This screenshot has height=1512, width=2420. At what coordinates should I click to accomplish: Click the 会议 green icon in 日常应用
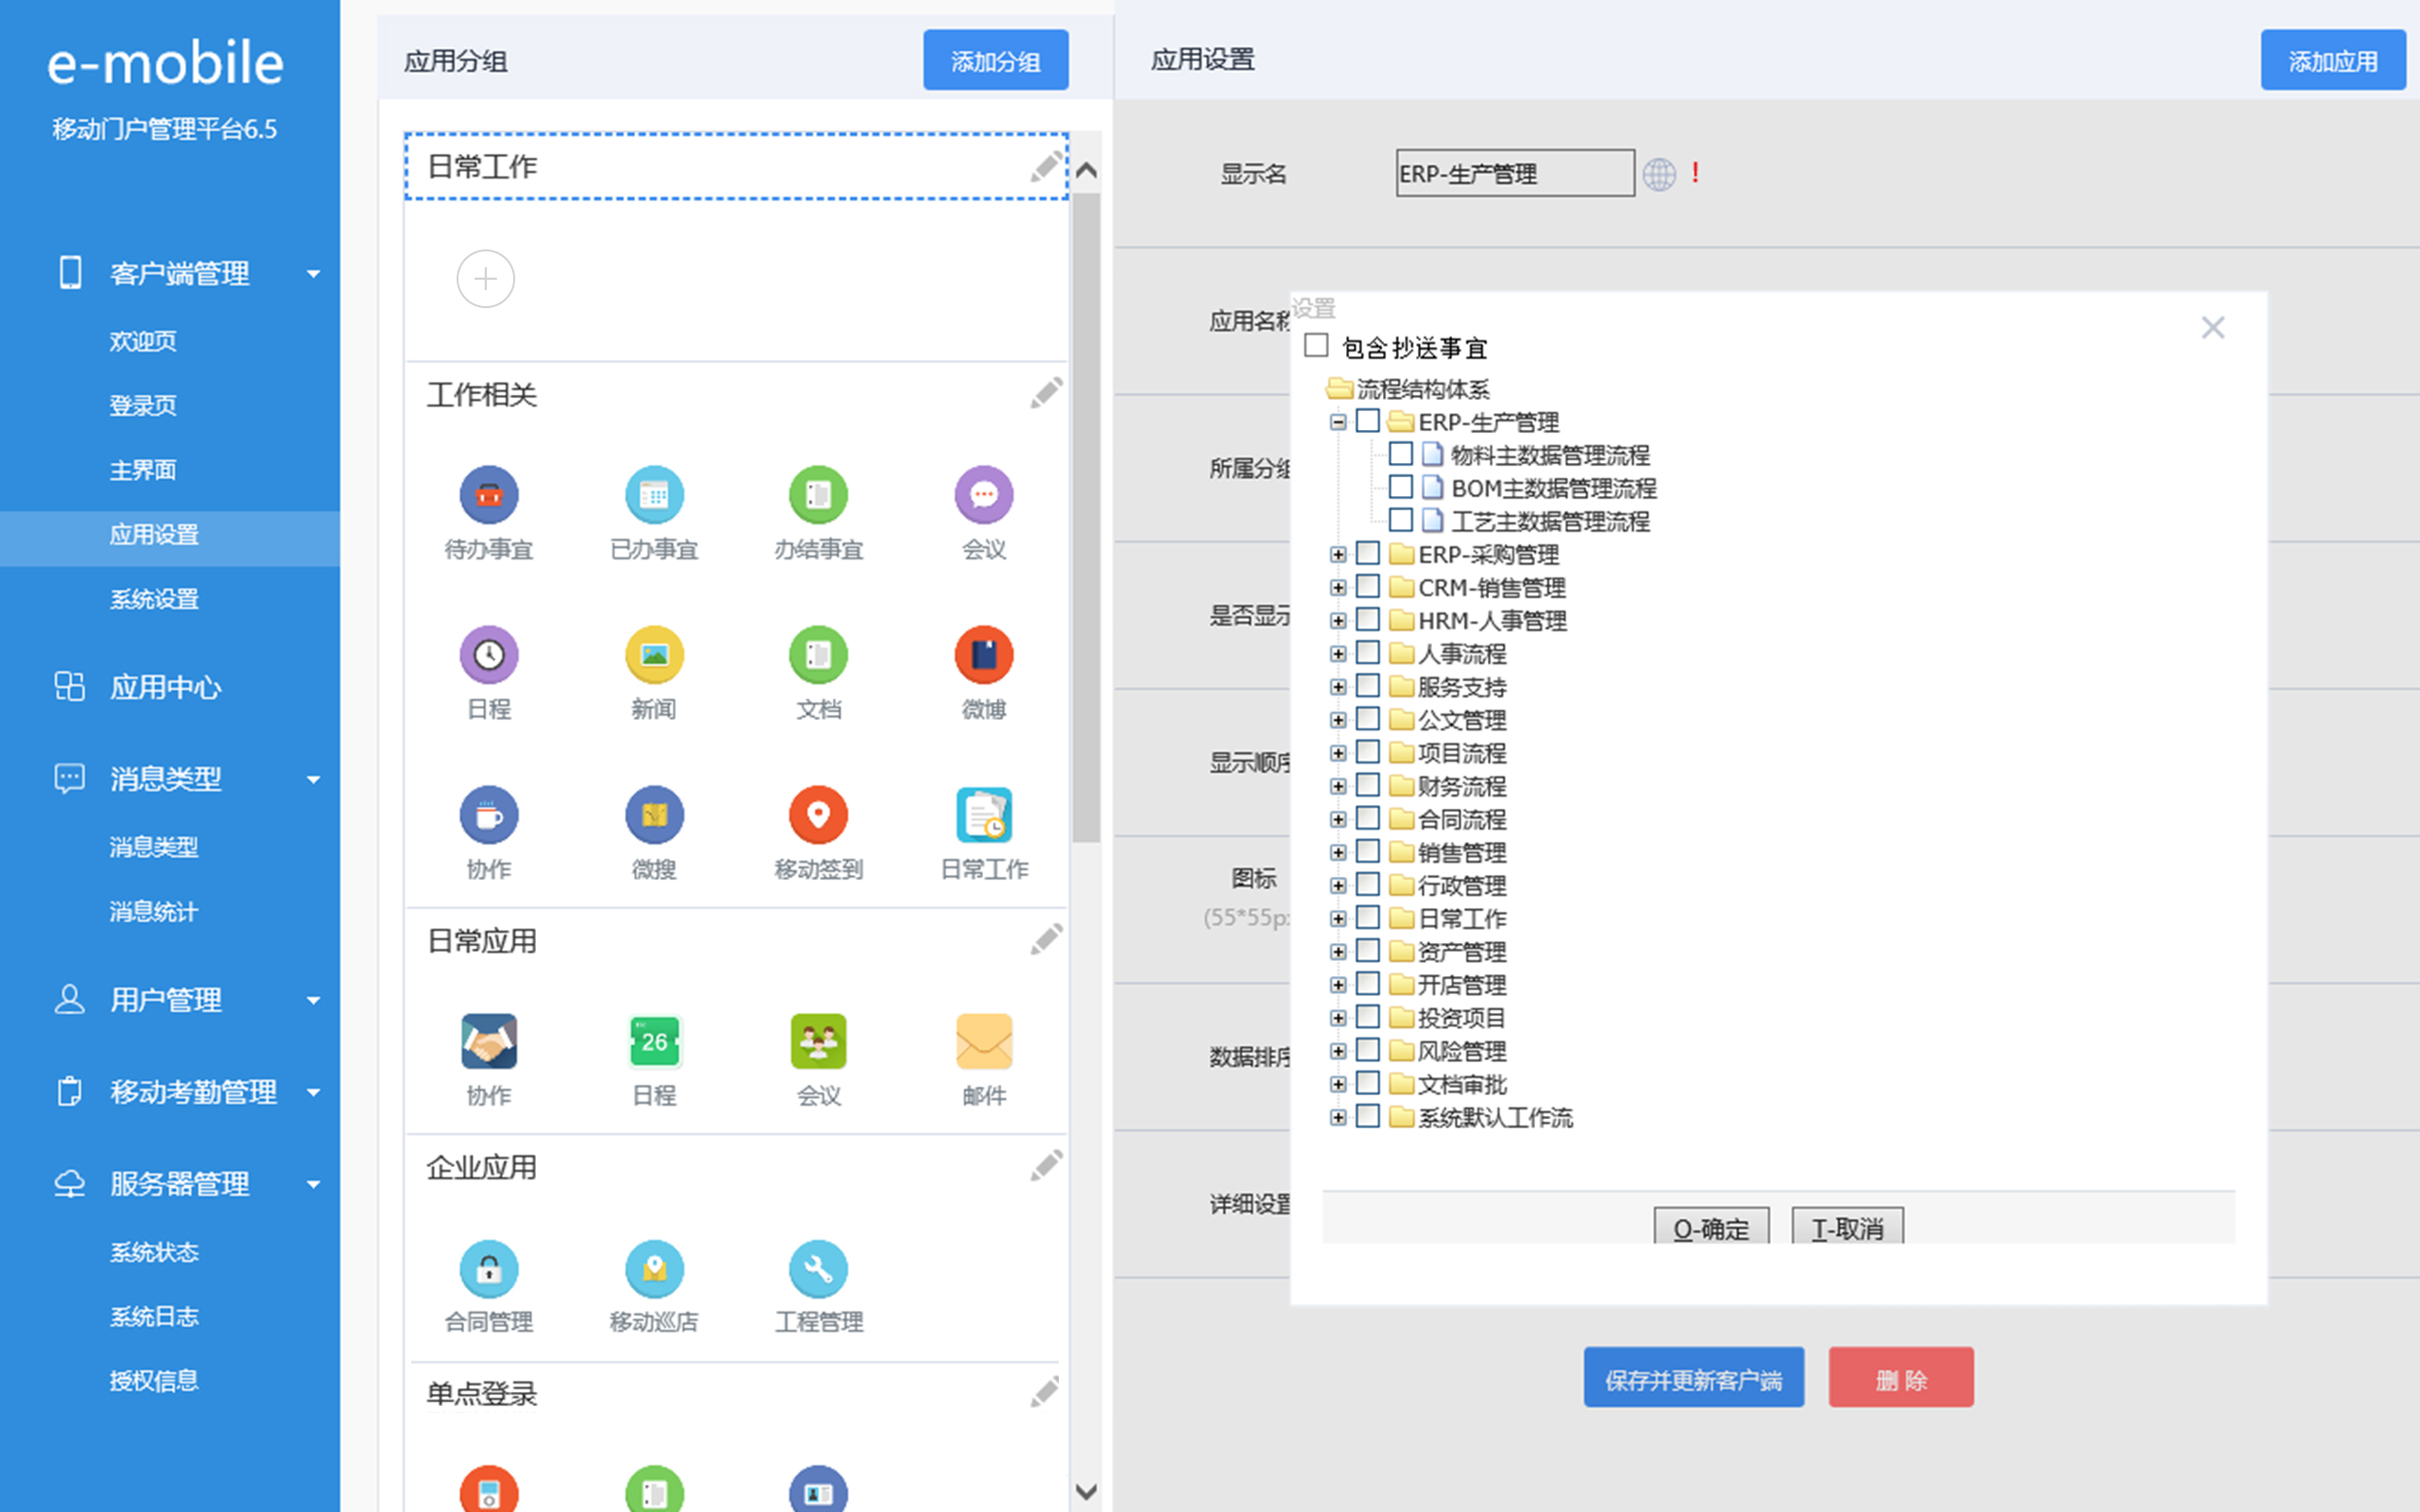click(818, 1041)
